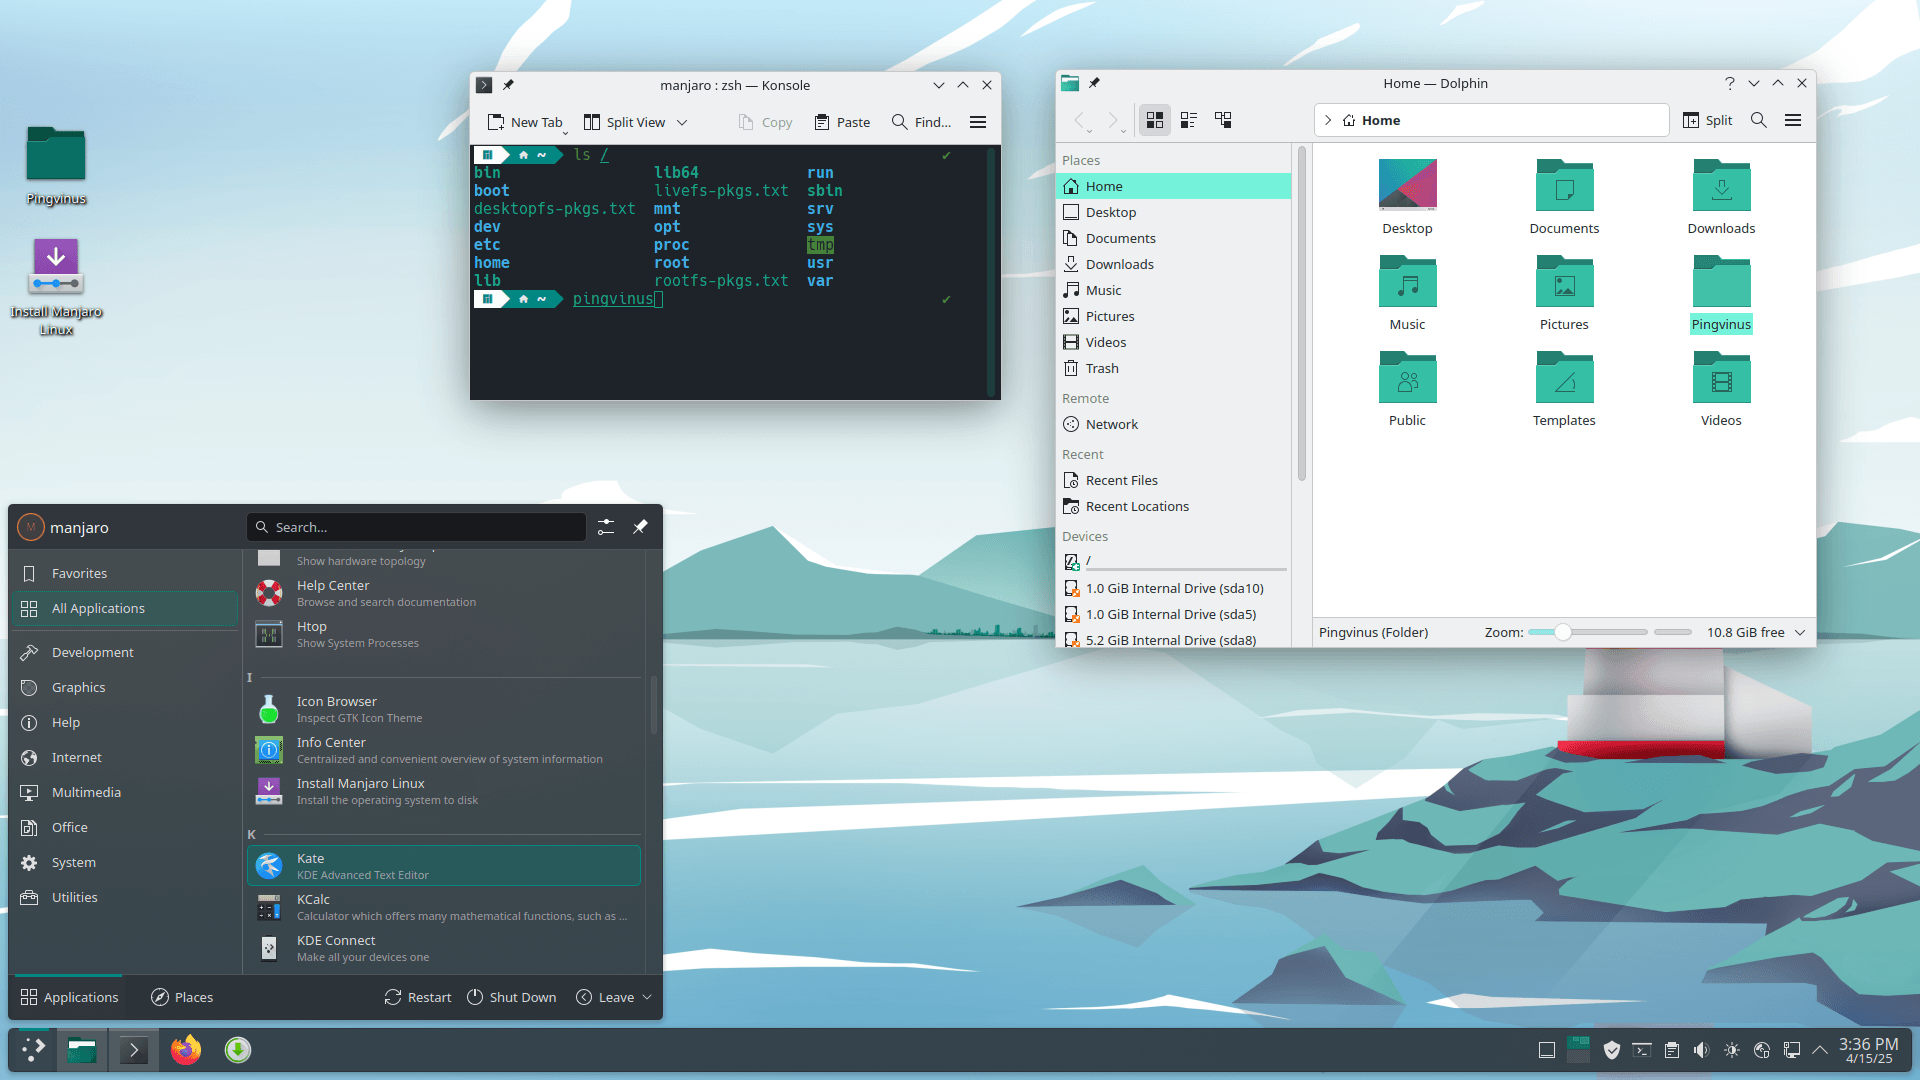Open Find in Konsole
The height and width of the screenshot is (1080, 1920).
pyautogui.click(x=921, y=122)
